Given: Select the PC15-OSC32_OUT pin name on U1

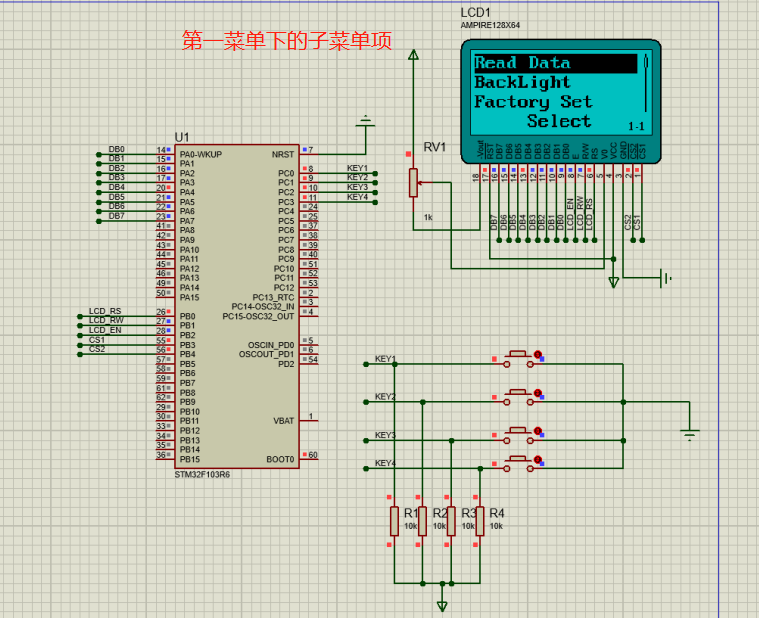Looking at the screenshot, I should 258,317.
